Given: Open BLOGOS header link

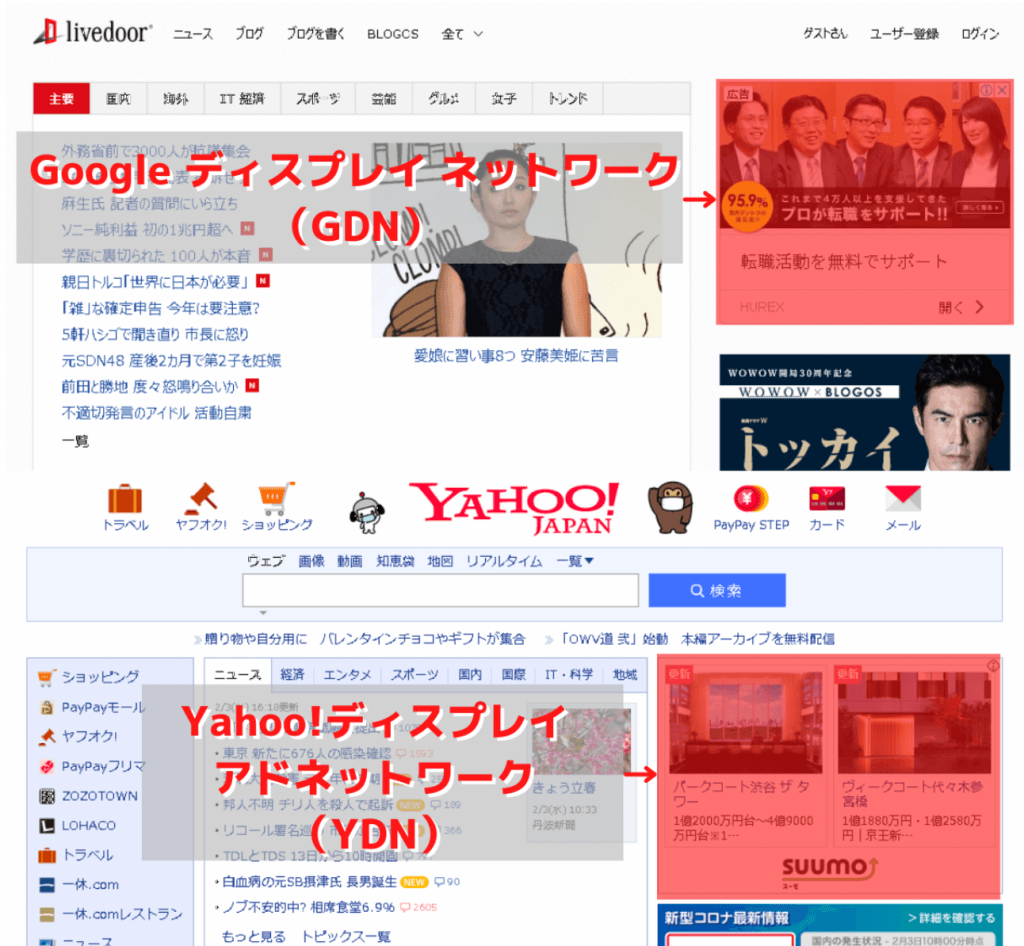Looking at the screenshot, I should [x=392, y=34].
